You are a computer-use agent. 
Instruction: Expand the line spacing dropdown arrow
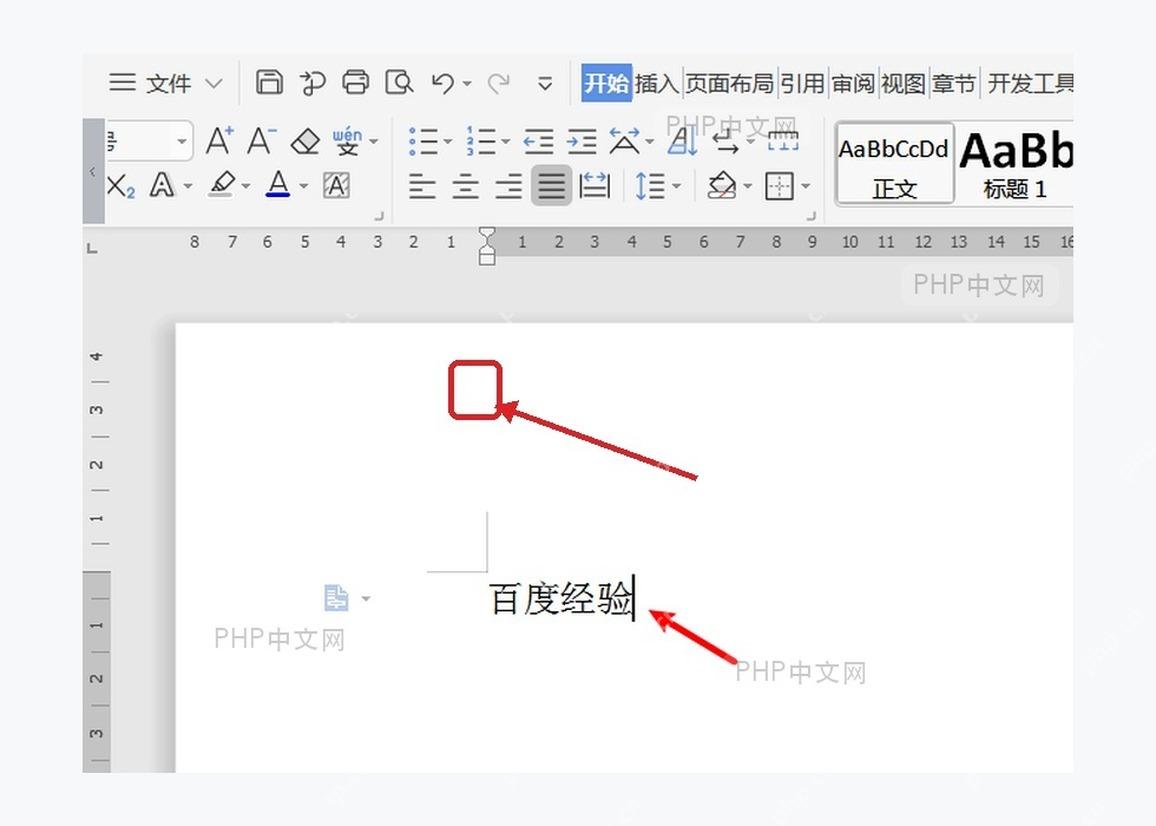[x=676, y=186]
